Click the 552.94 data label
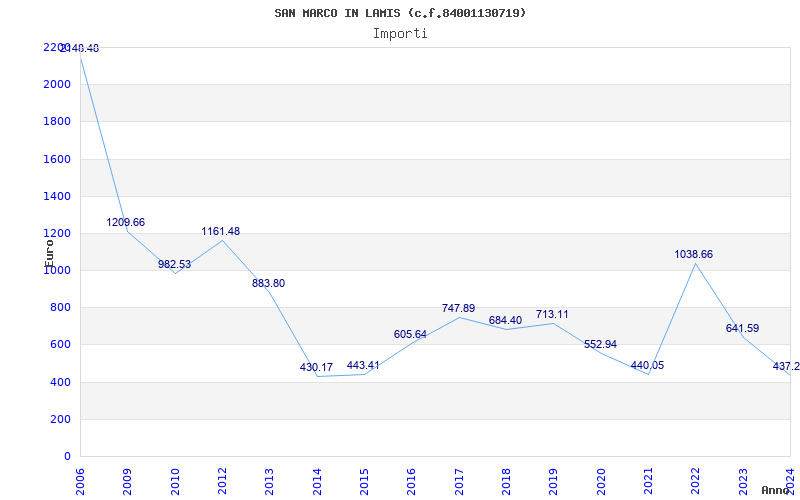 [600, 344]
